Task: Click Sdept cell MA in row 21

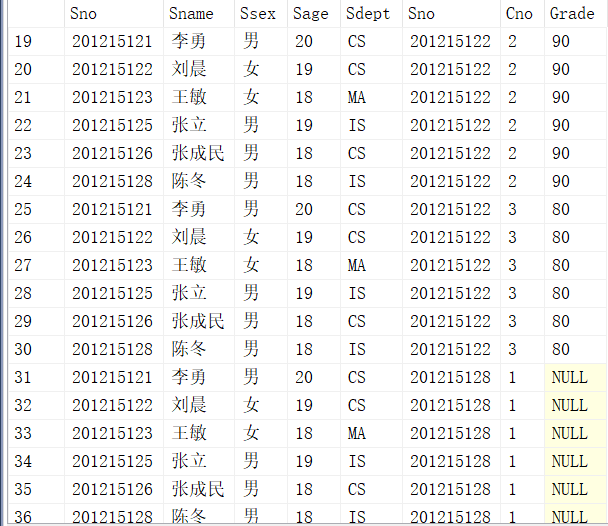Action: [371, 97]
